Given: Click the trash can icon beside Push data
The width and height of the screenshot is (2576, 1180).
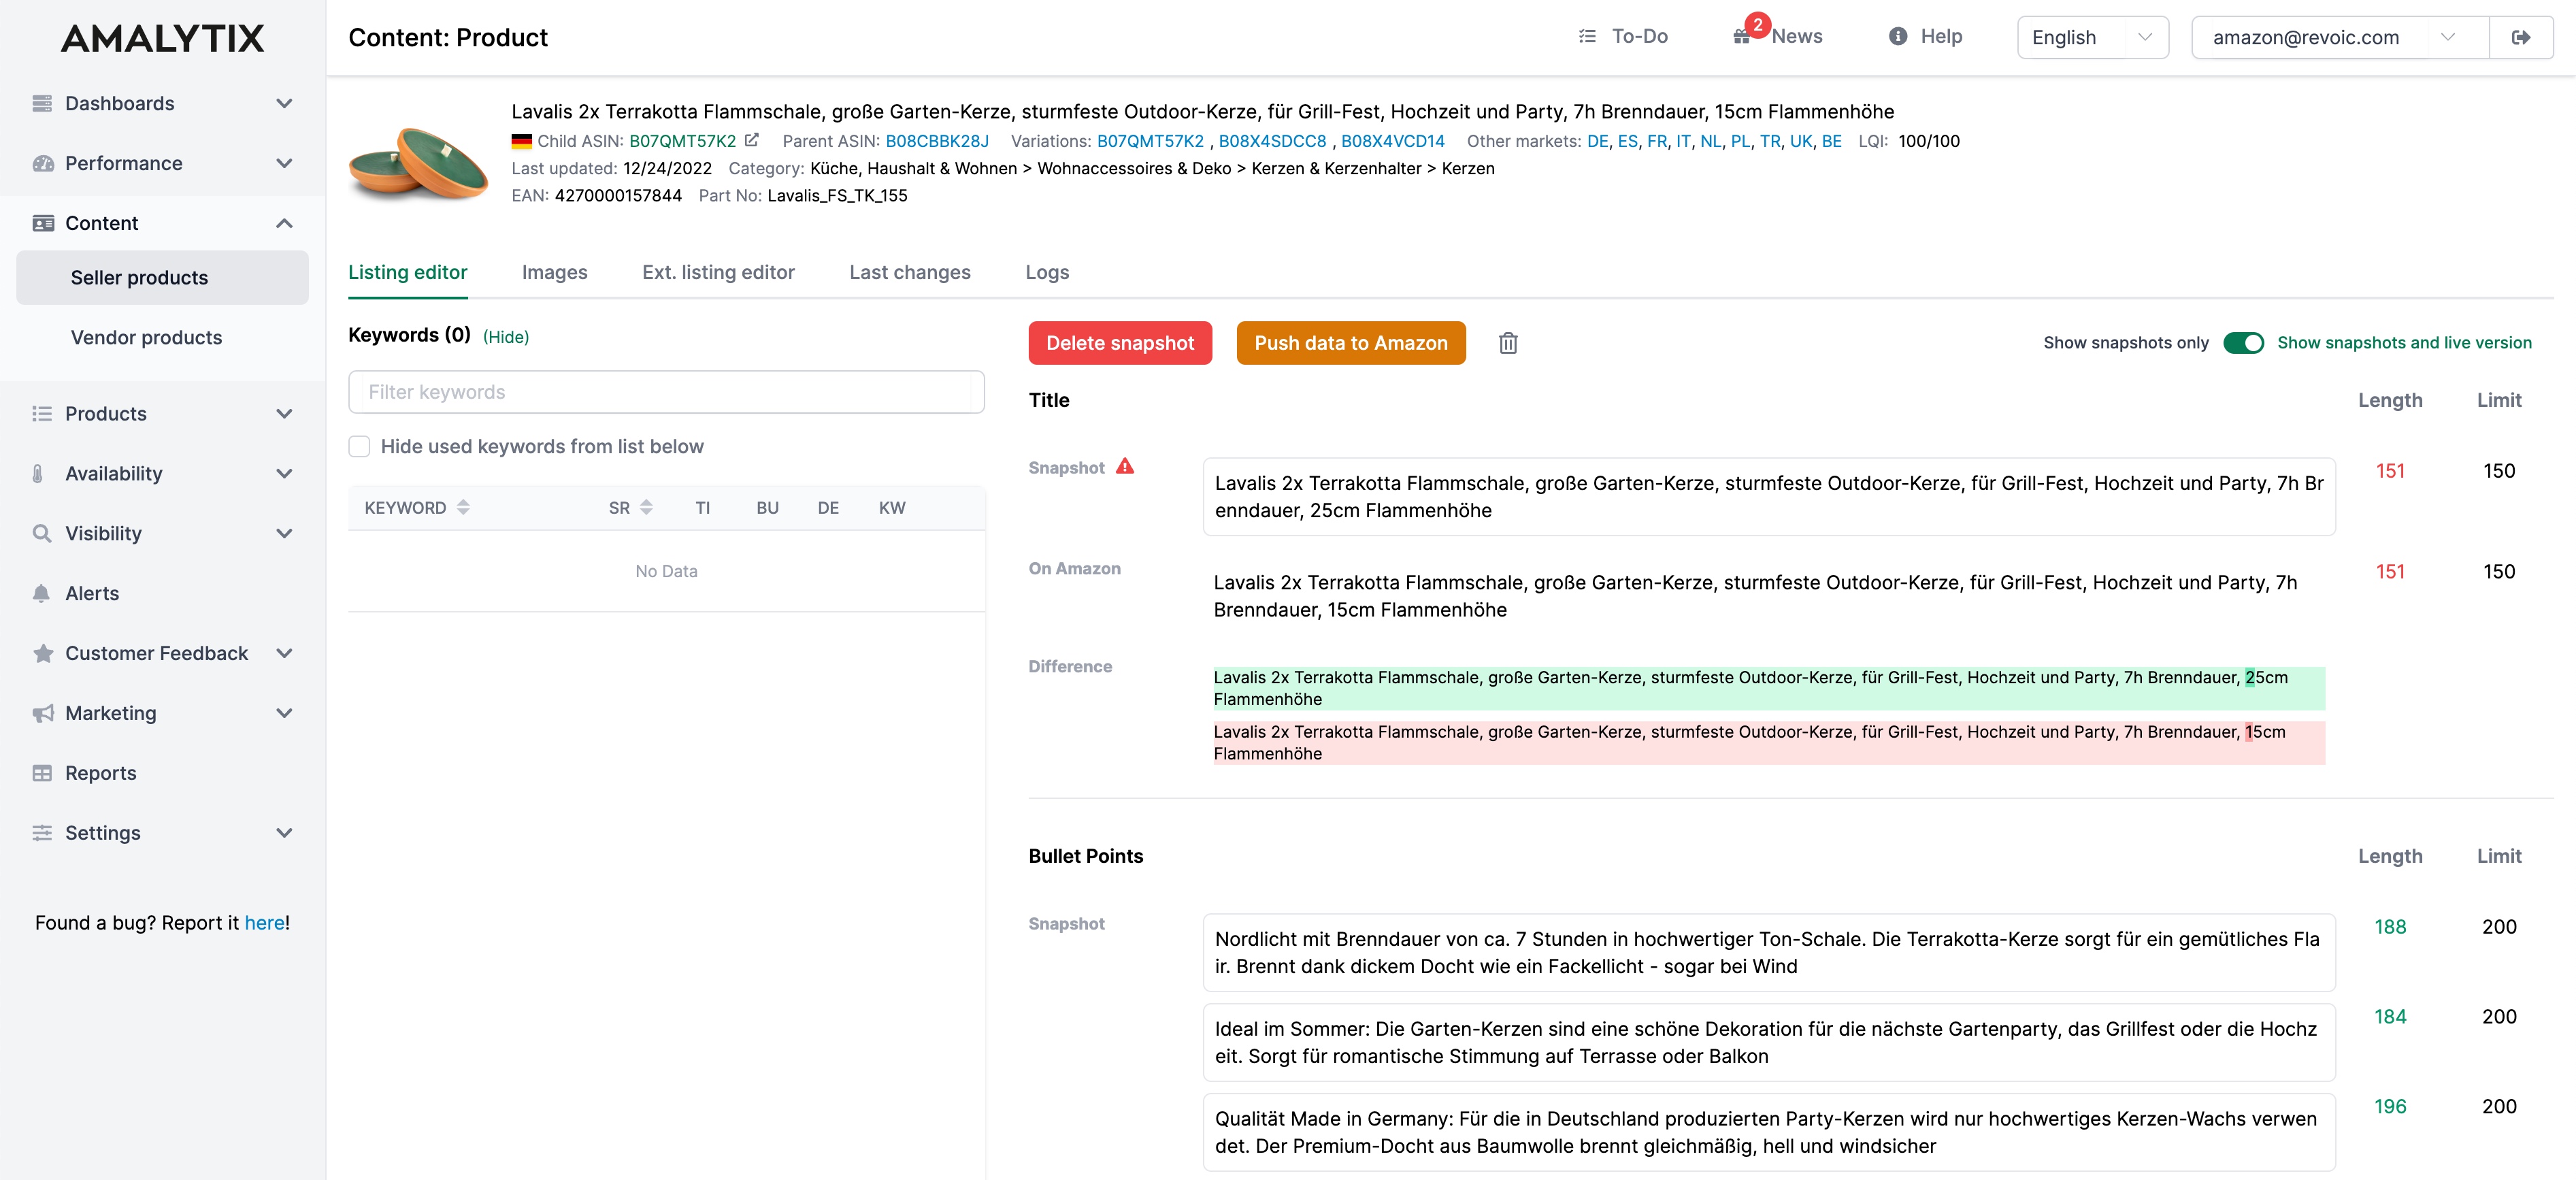Looking at the screenshot, I should pos(1508,343).
